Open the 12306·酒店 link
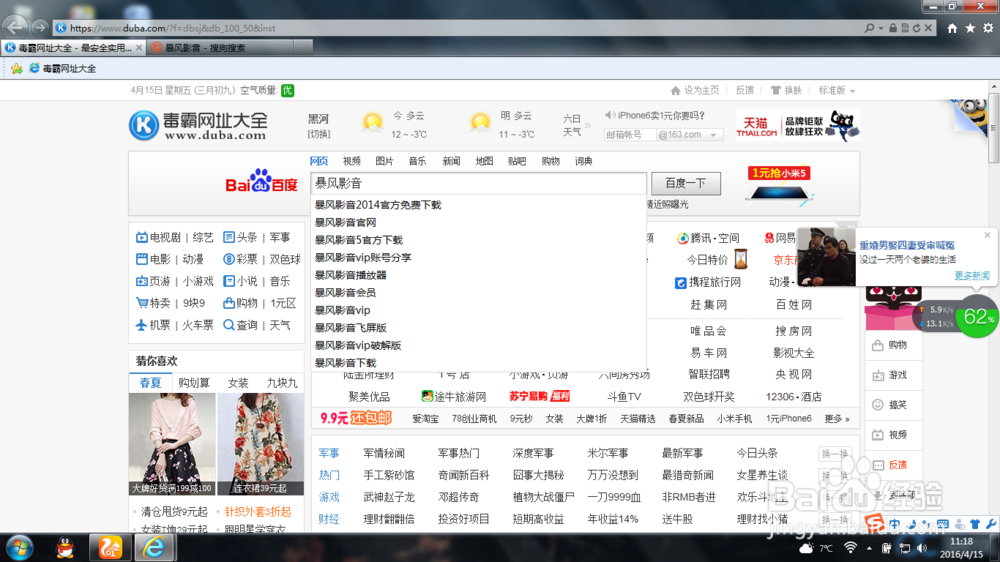Viewport: 1000px width, 562px height. [x=793, y=397]
